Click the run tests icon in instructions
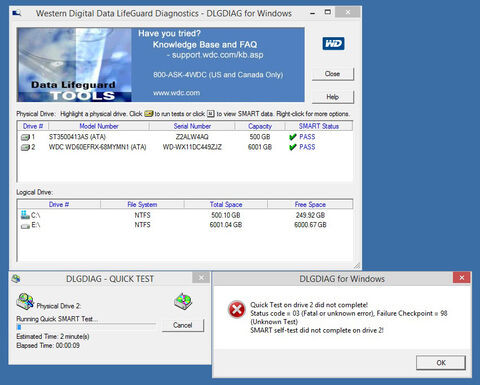This screenshot has height=385, width=480. [x=149, y=114]
